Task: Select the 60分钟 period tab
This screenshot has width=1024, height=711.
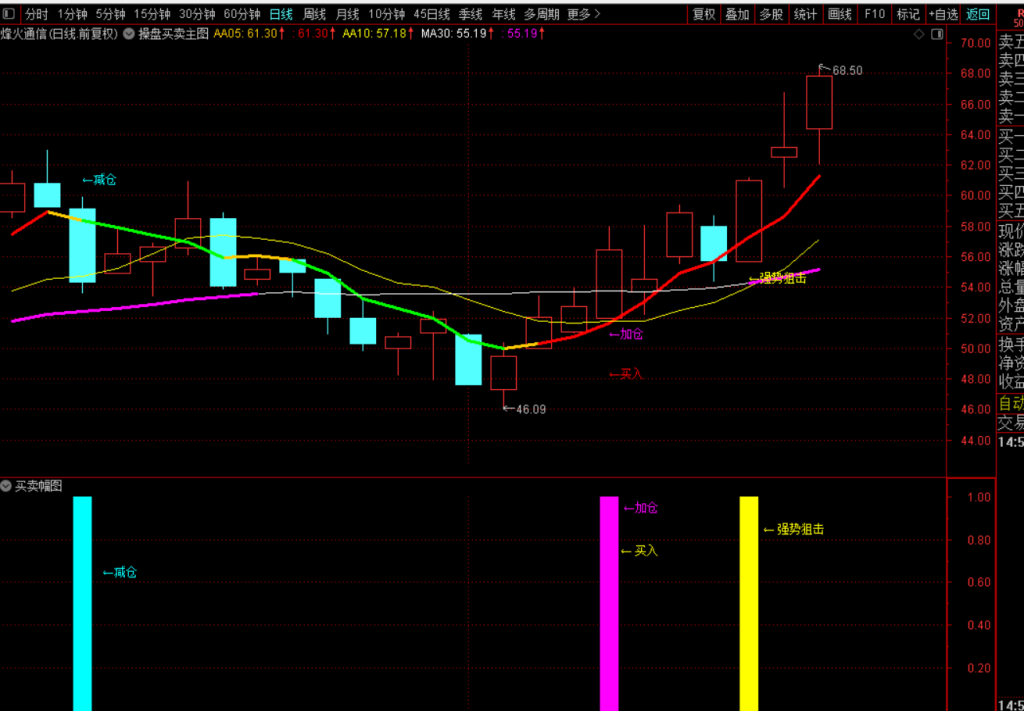Action: tap(242, 14)
